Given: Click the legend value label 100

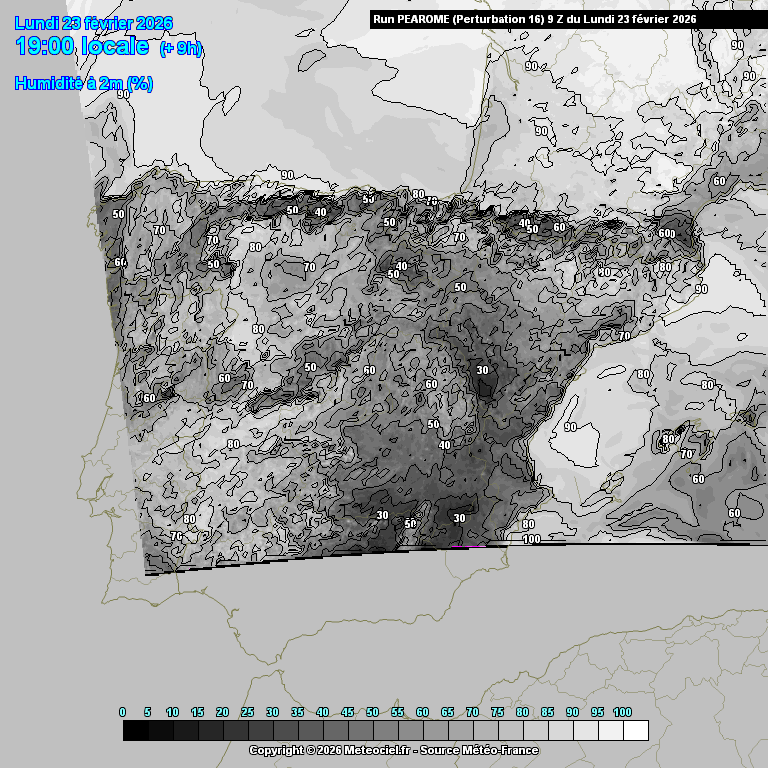Looking at the screenshot, I should click(x=622, y=712).
